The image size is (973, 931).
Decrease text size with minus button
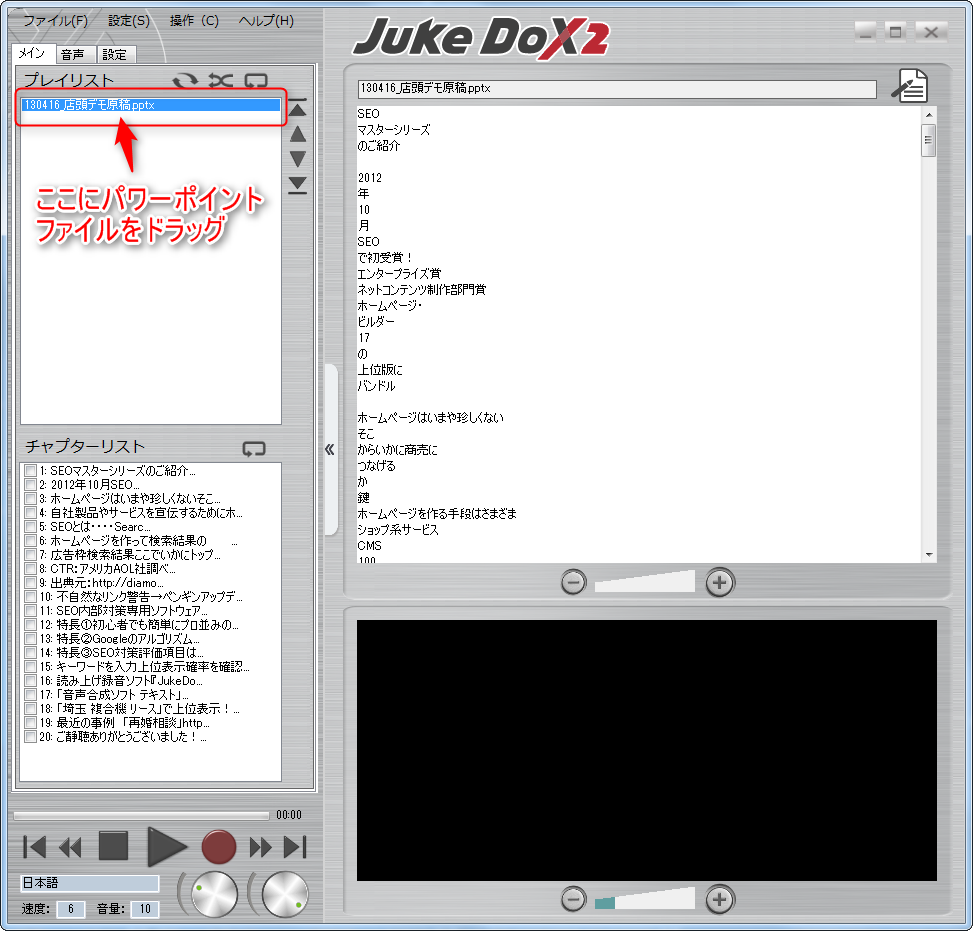tap(573, 582)
